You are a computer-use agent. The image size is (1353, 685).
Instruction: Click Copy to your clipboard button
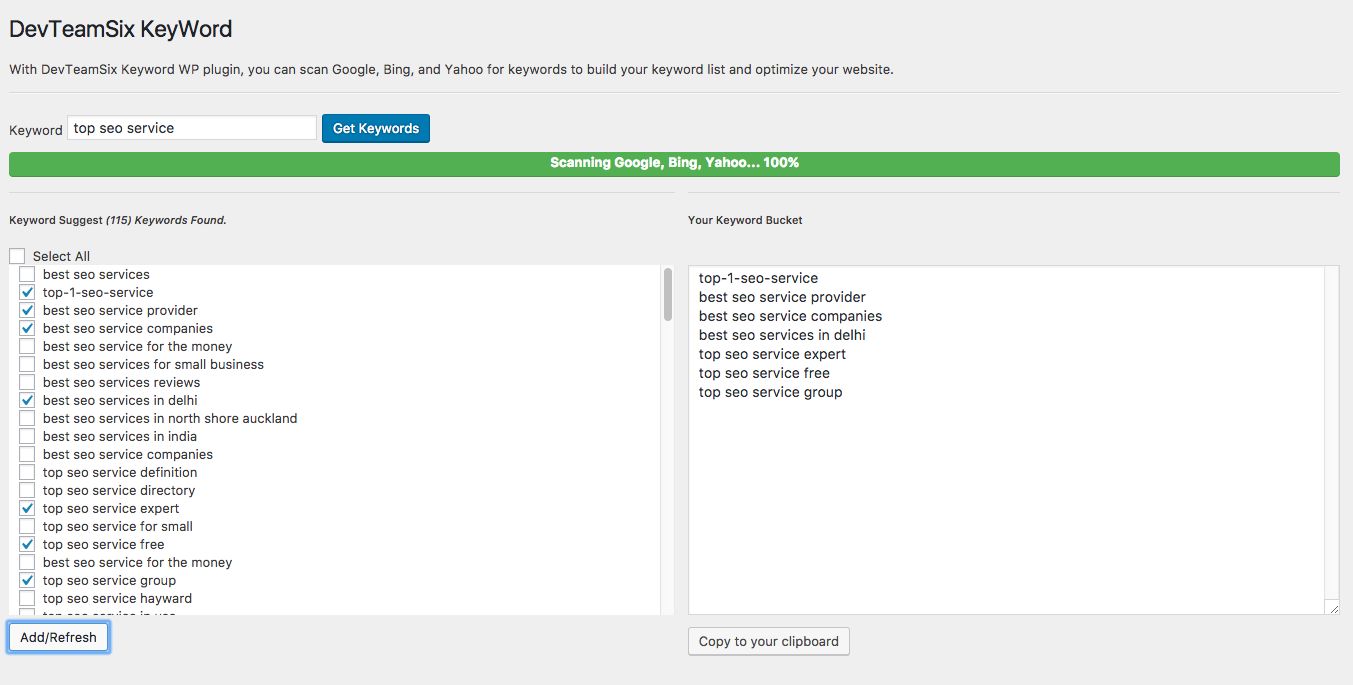[768, 641]
